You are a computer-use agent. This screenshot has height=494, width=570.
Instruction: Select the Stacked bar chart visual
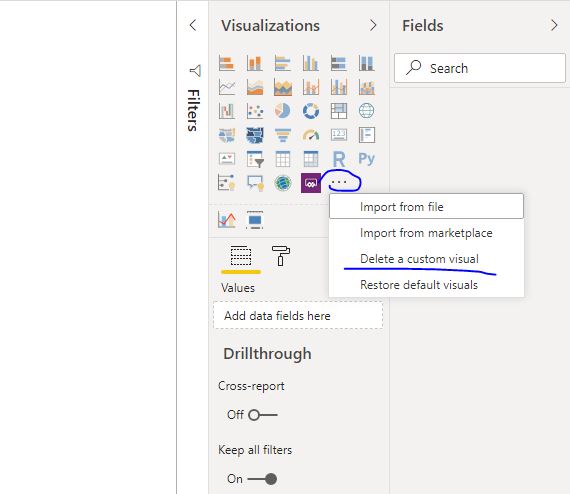tap(227, 63)
